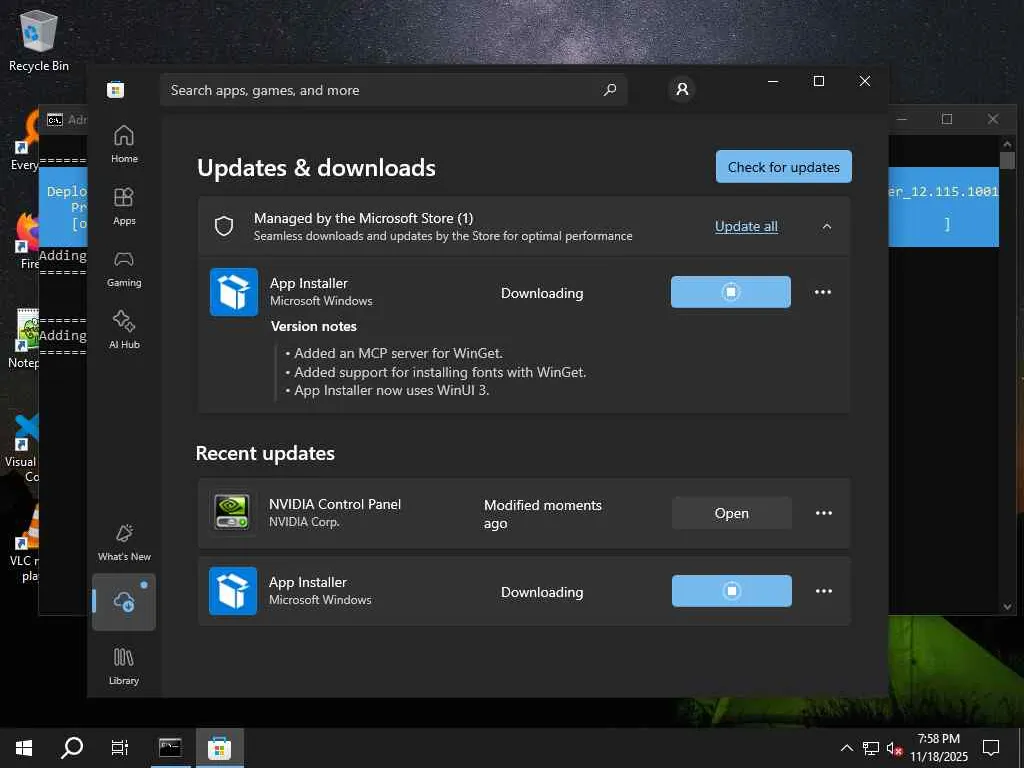Switch to Command Prompt on taskbar
Image resolution: width=1024 pixels, height=768 pixels.
pos(170,747)
